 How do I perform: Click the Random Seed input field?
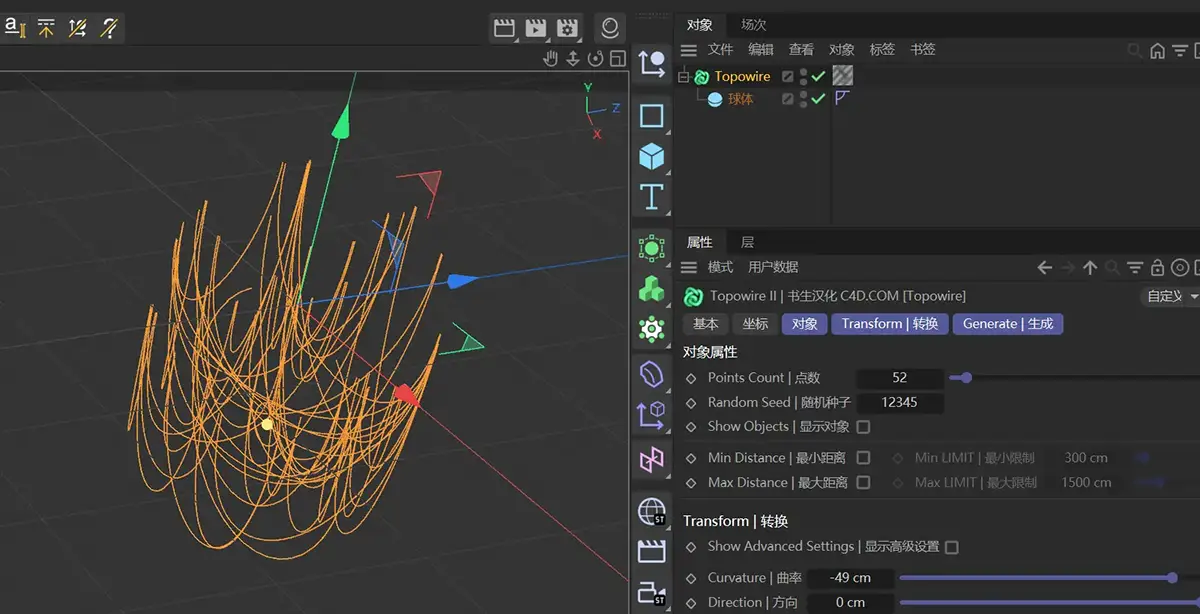(x=899, y=403)
